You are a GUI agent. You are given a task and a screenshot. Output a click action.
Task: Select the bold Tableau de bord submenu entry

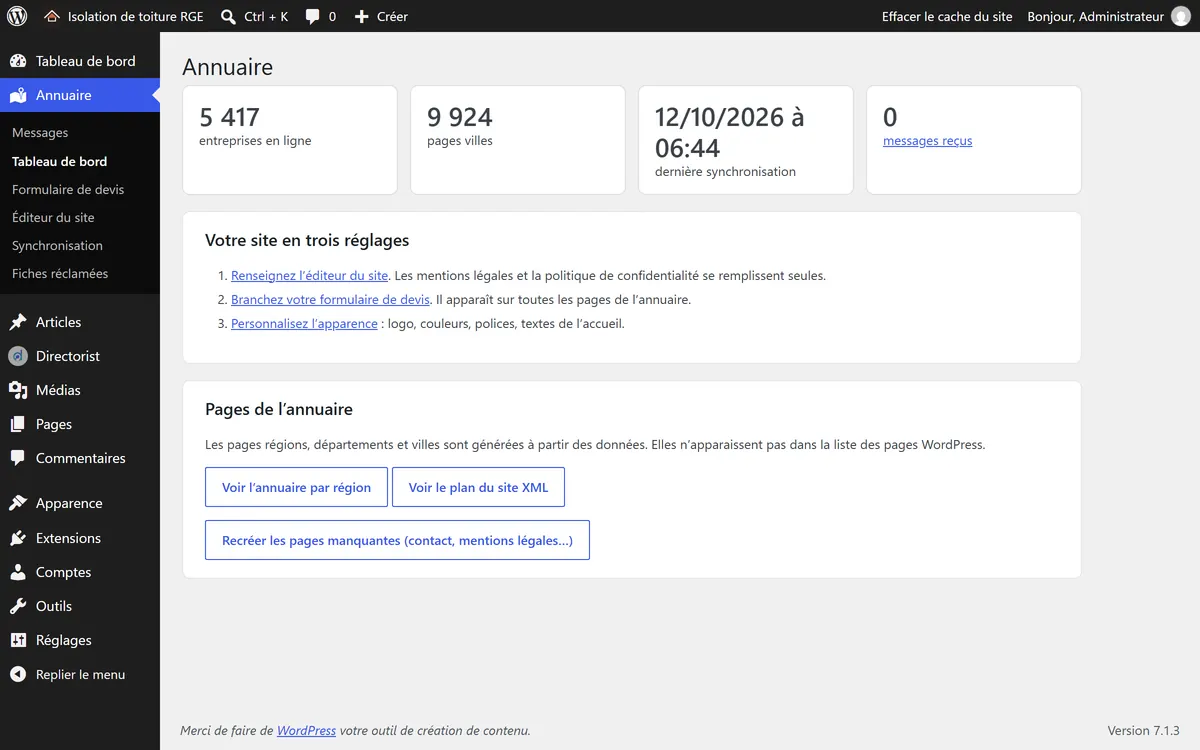(59, 161)
